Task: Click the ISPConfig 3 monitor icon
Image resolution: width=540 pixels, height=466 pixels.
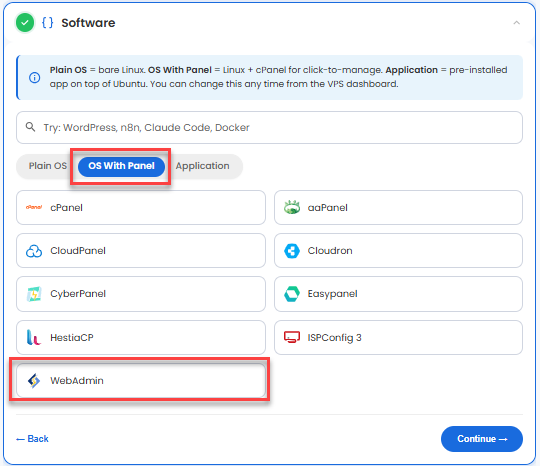Action: [x=292, y=337]
